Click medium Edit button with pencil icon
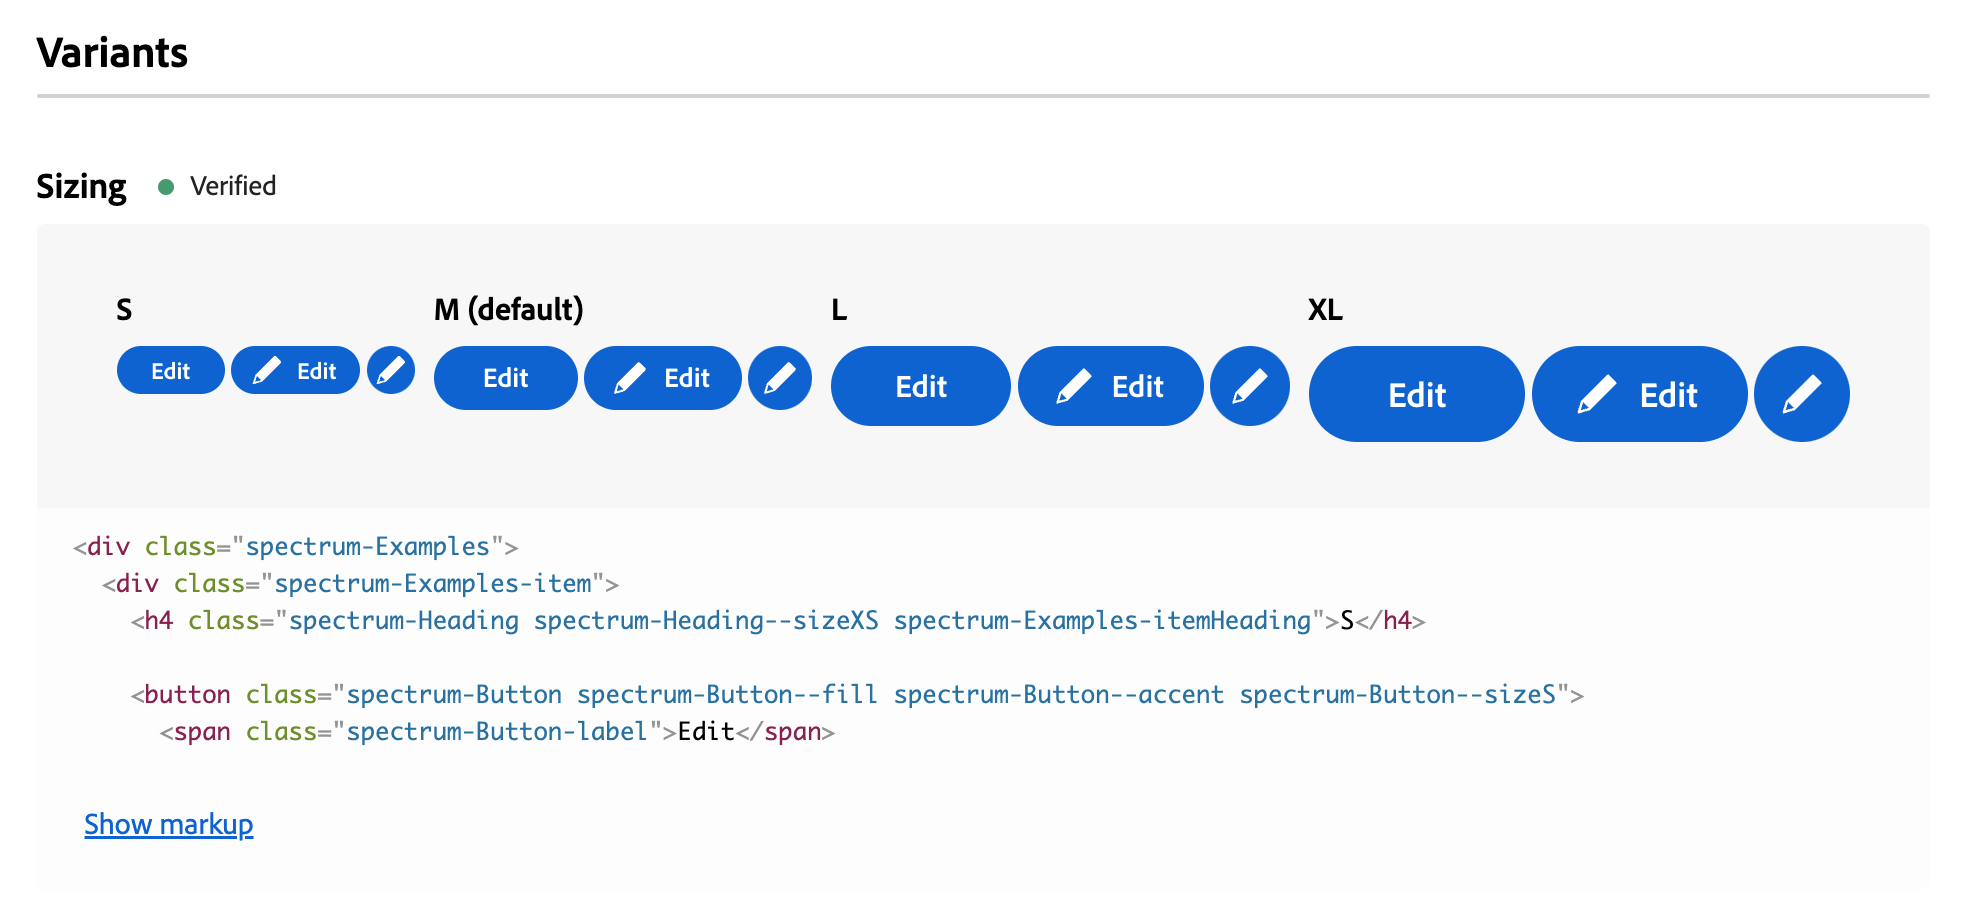This screenshot has height=908, width=1970. click(x=663, y=378)
